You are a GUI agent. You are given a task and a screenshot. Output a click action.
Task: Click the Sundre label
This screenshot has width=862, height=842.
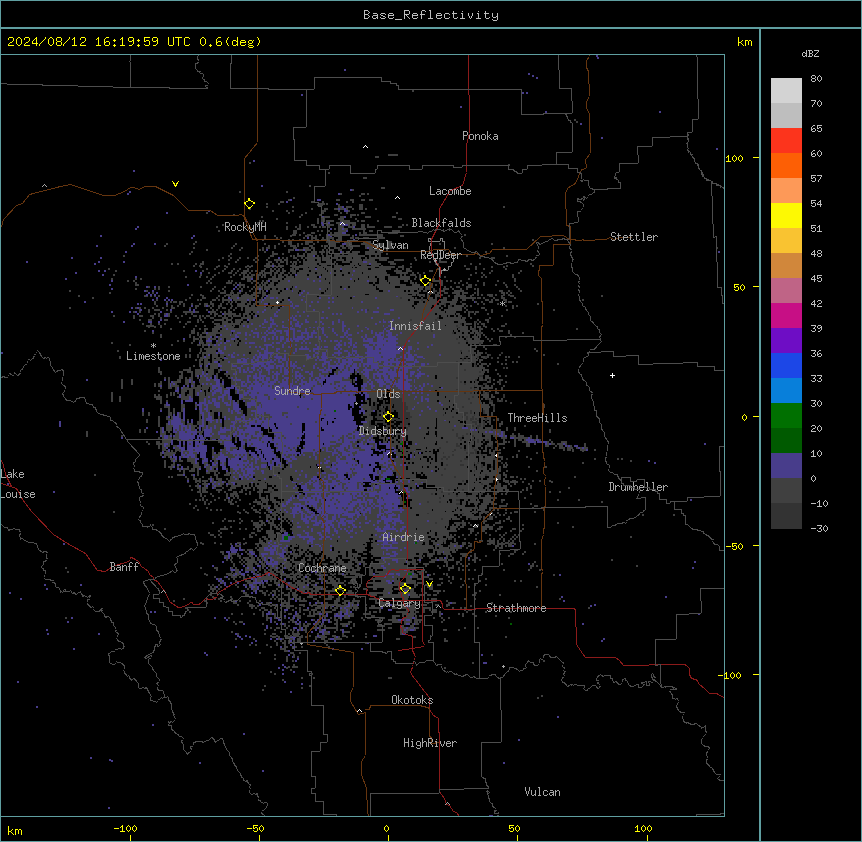click(292, 391)
